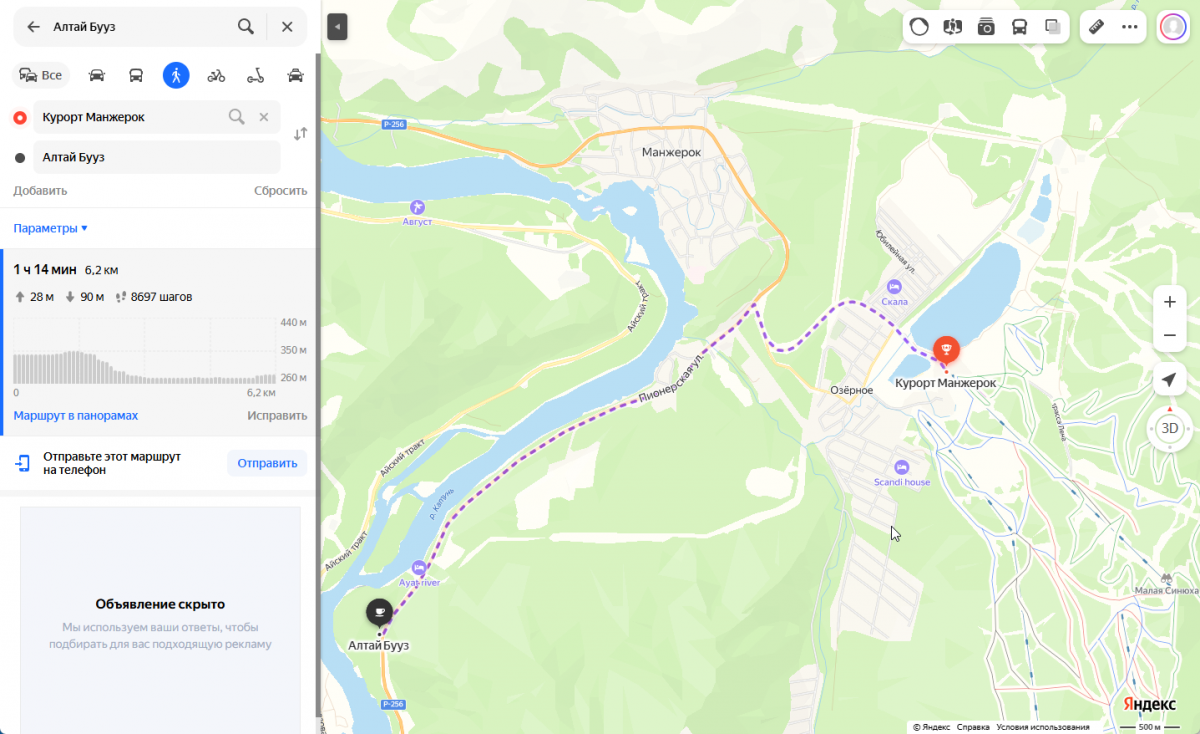Select the bicycle route mode

coord(216,75)
